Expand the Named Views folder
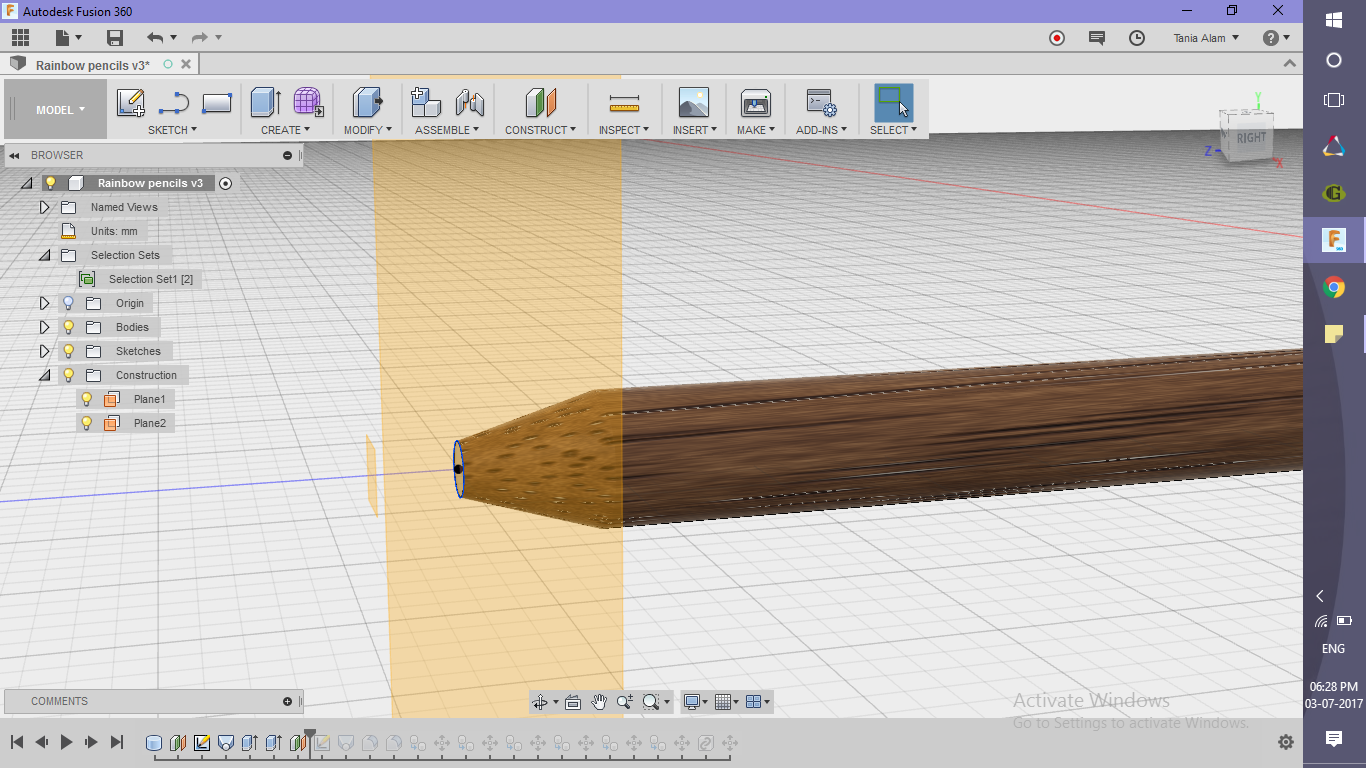The image size is (1366, 768). click(x=44, y=207)
